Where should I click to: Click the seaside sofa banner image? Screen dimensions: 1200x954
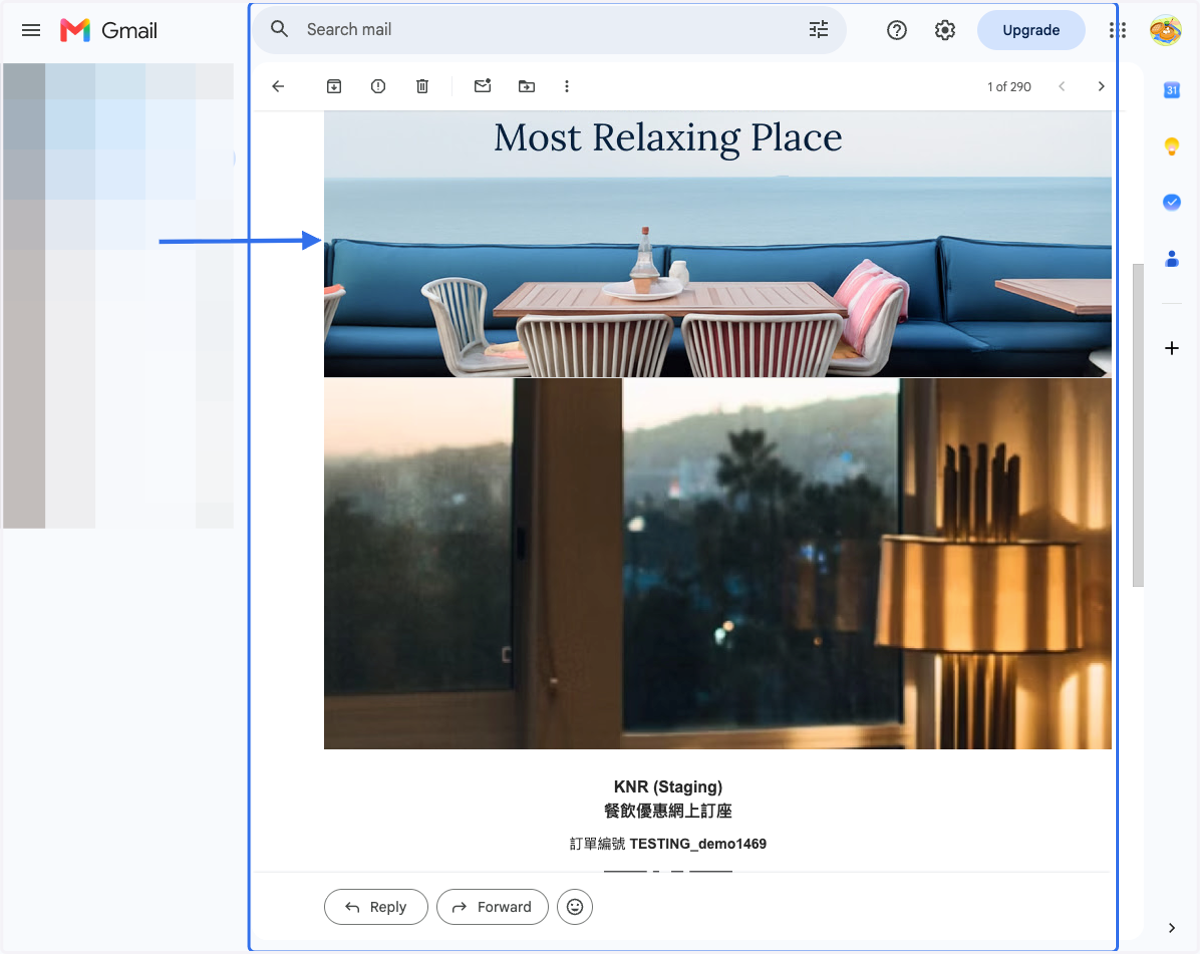pos(717,244)
